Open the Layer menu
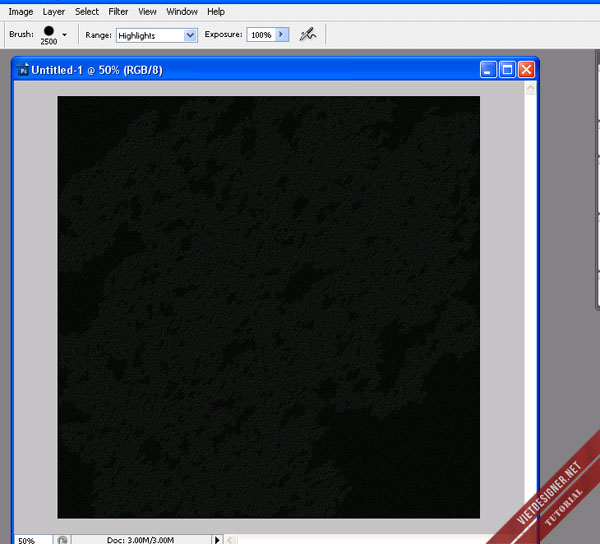Screen dimensions: 600x544 pyautogui.click(x=54, y=12)
